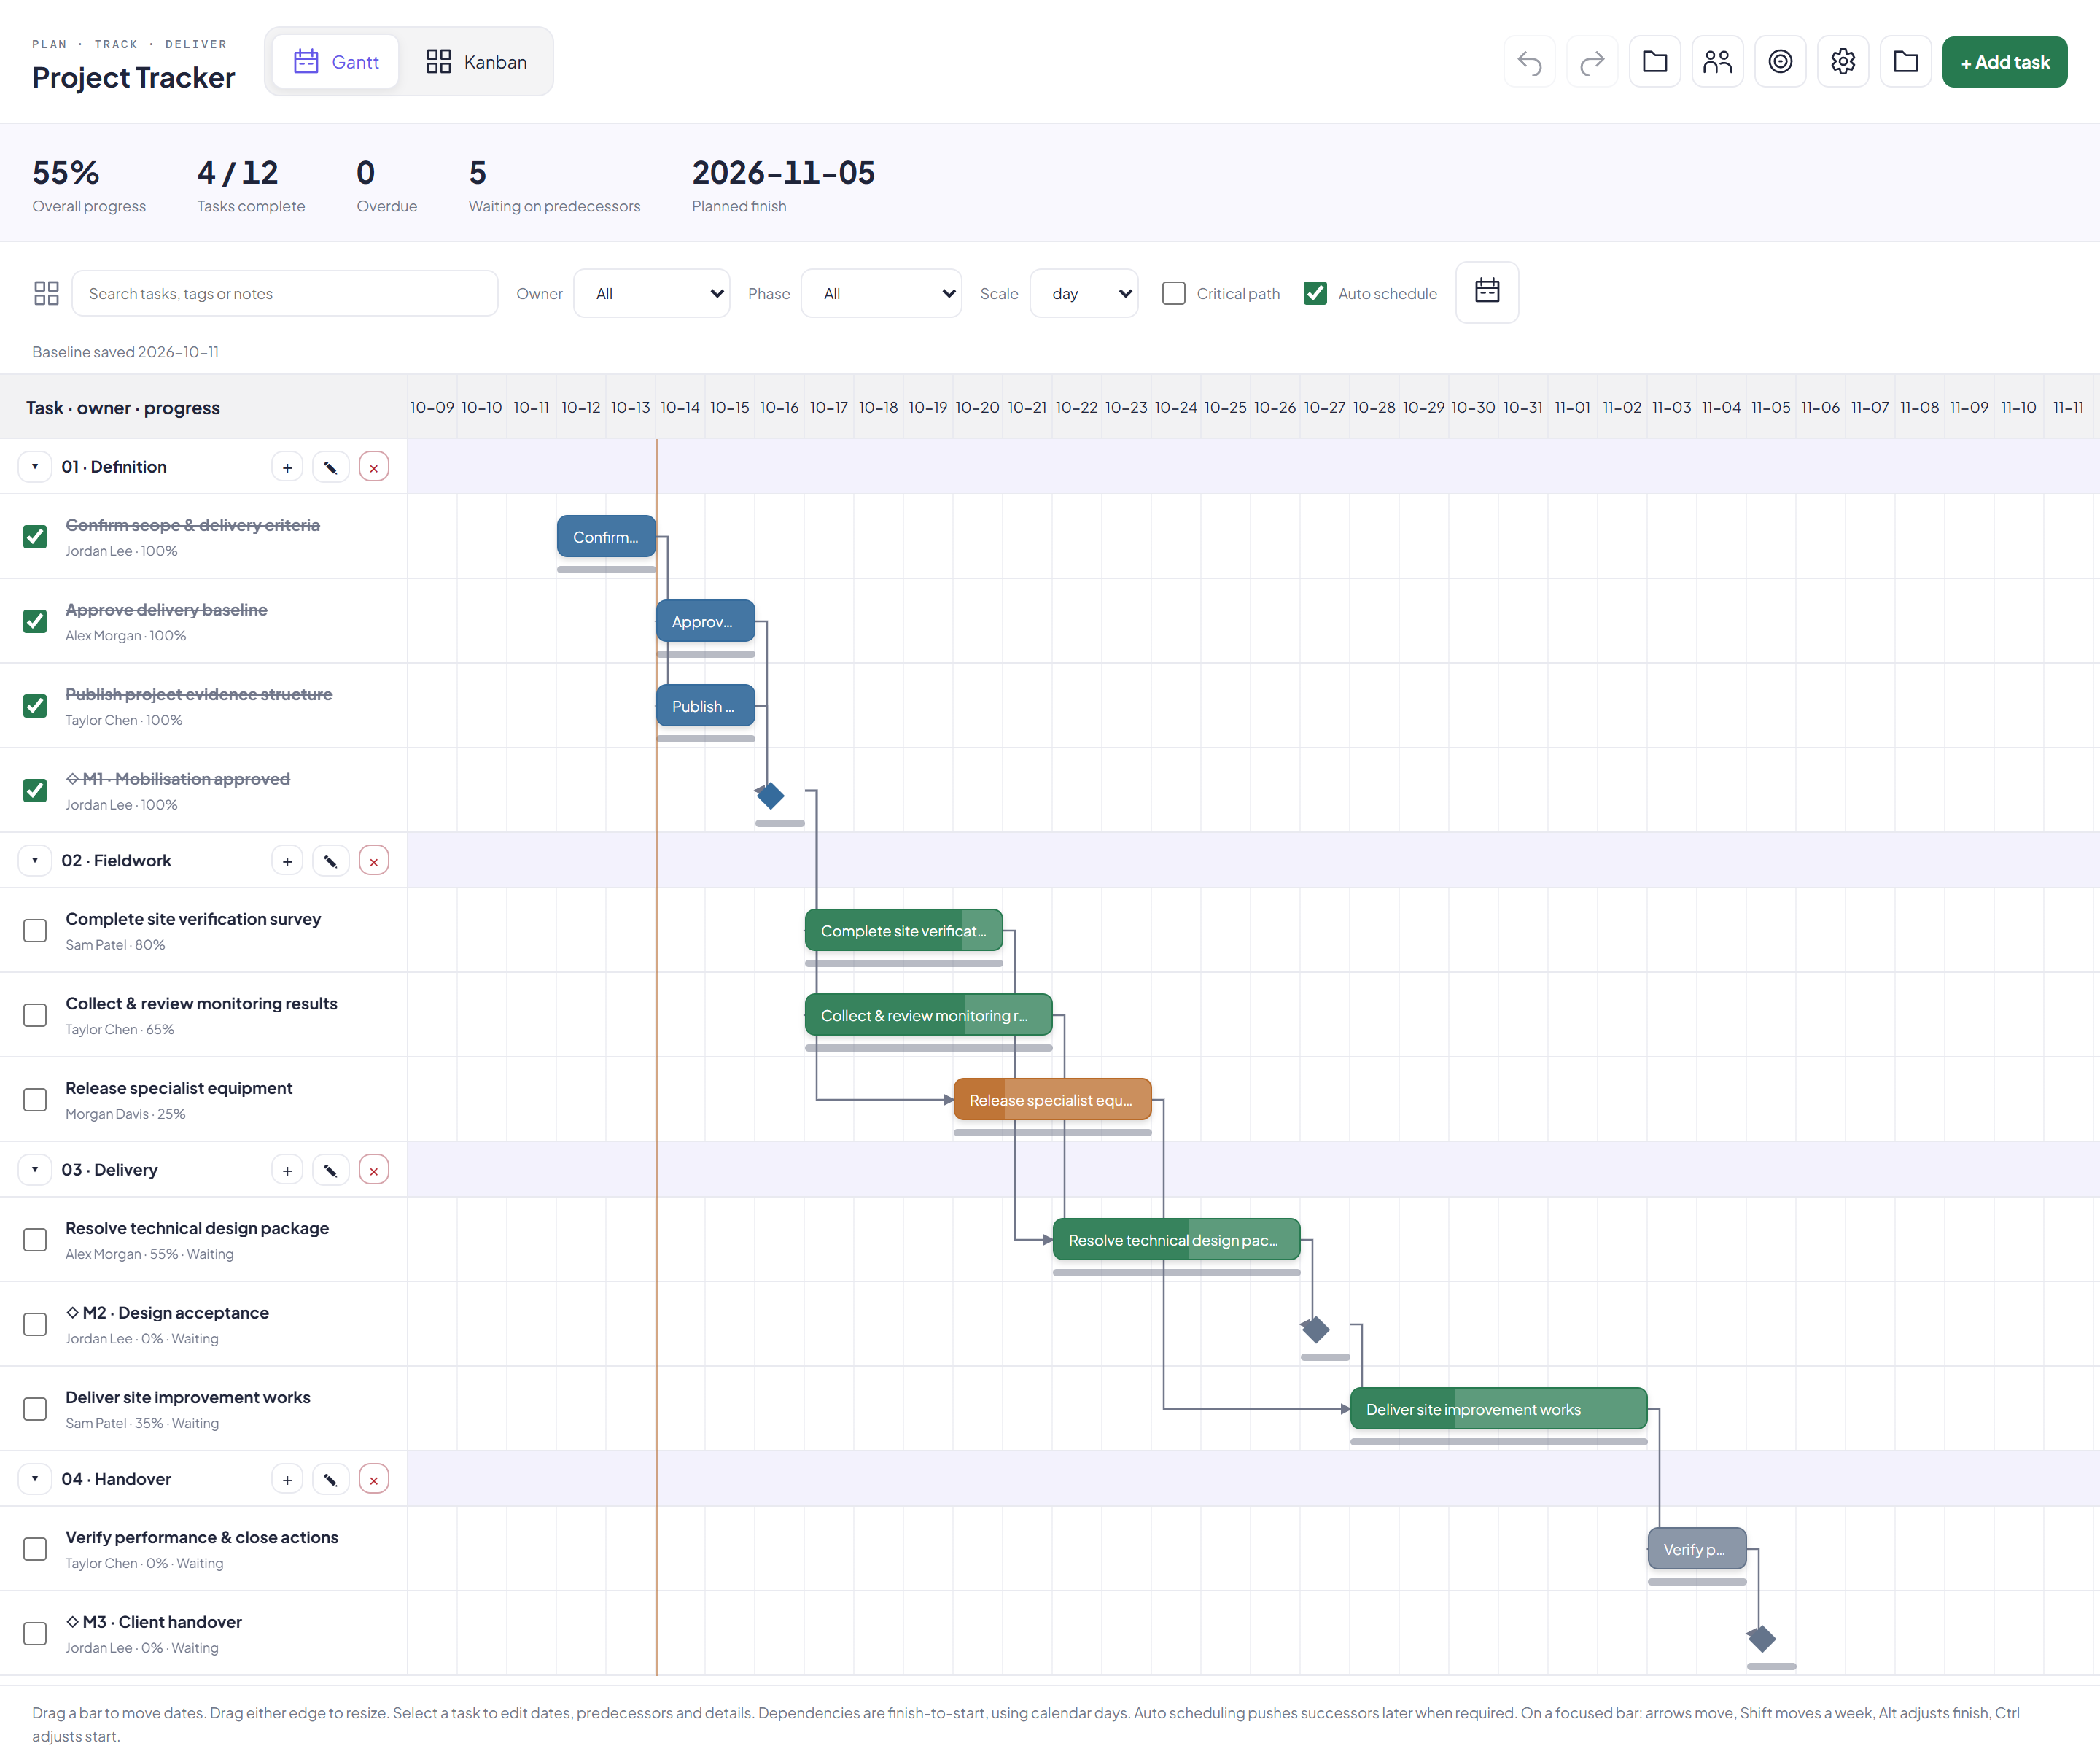Switch to the Kanban view tab

pos(477,62)
